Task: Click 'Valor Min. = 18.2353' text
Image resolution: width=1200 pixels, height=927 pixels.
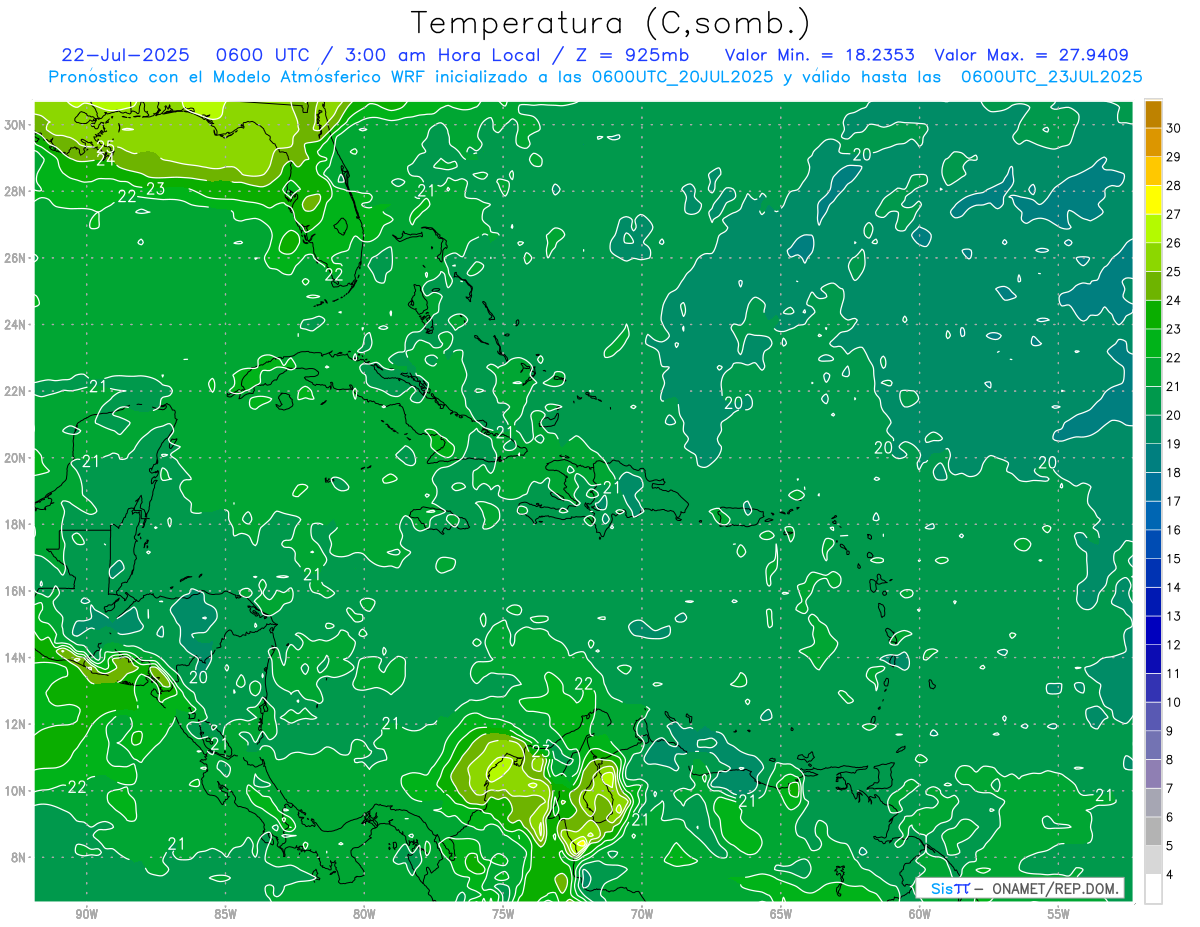Action: [x=819, y=55]
